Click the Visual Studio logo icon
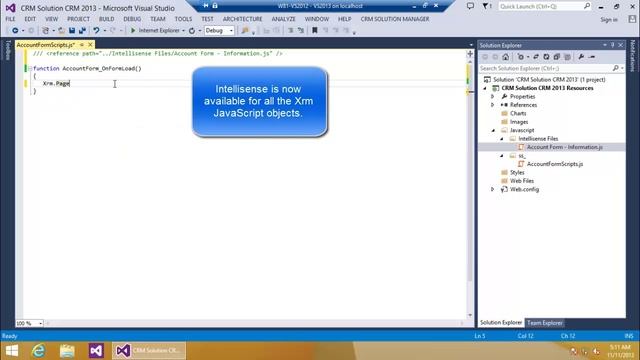The width and height of the screenshot is (640, 360). coord(11,8)
